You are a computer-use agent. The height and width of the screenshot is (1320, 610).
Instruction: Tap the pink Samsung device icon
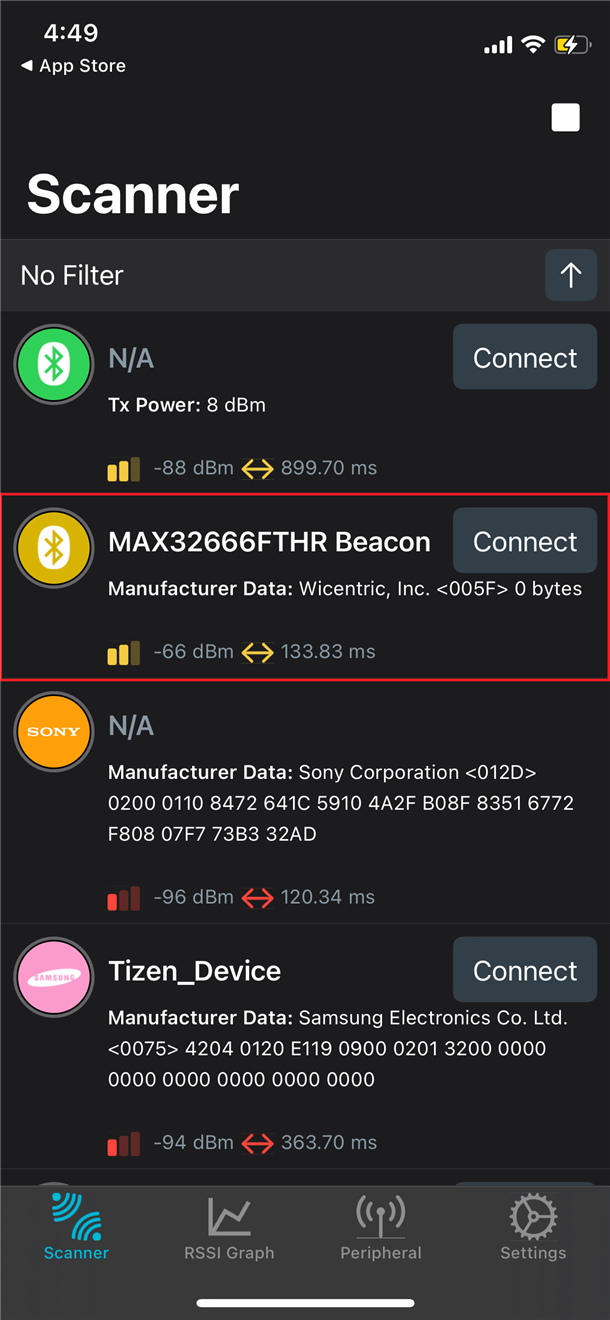(x=54, y=977)
